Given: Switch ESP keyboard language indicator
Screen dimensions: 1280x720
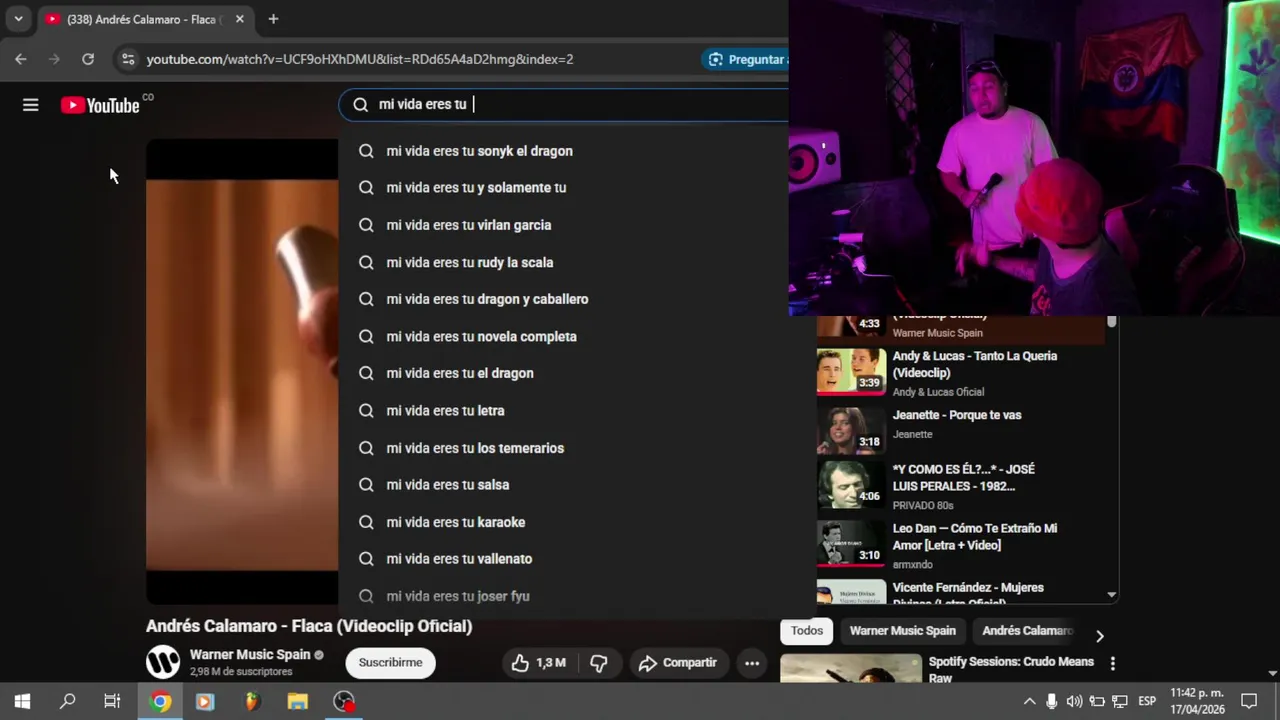Looking at the screenshot, I should (x=1147, y=701).
